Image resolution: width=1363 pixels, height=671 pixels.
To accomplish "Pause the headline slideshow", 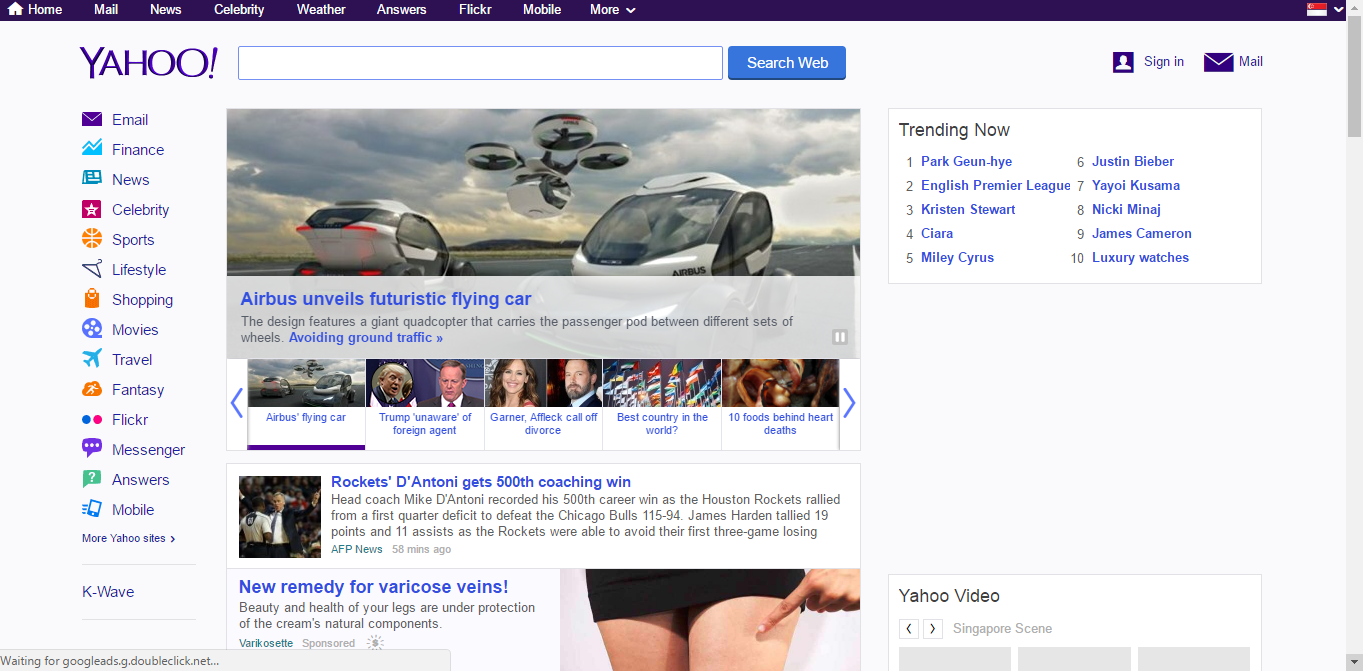I will (840, 337).
